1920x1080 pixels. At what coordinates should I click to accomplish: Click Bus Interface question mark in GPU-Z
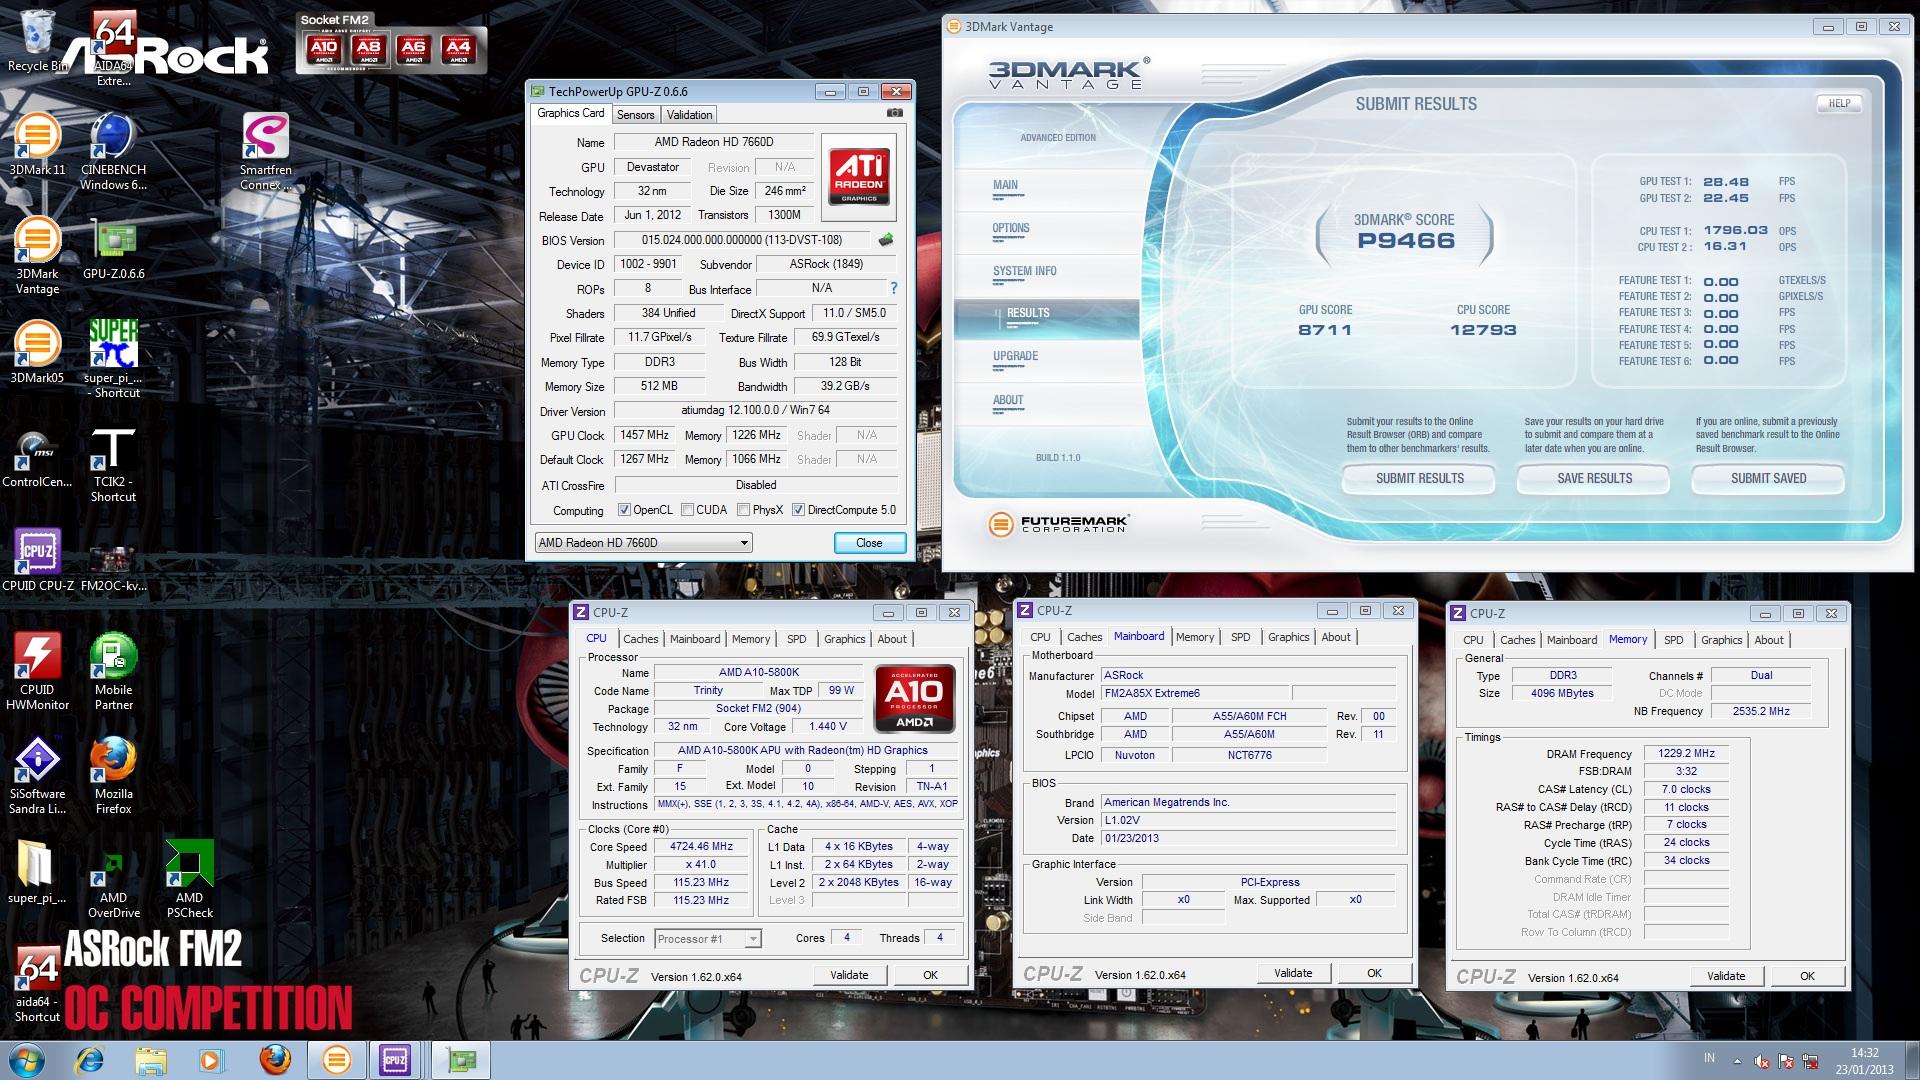click(893, 288)
